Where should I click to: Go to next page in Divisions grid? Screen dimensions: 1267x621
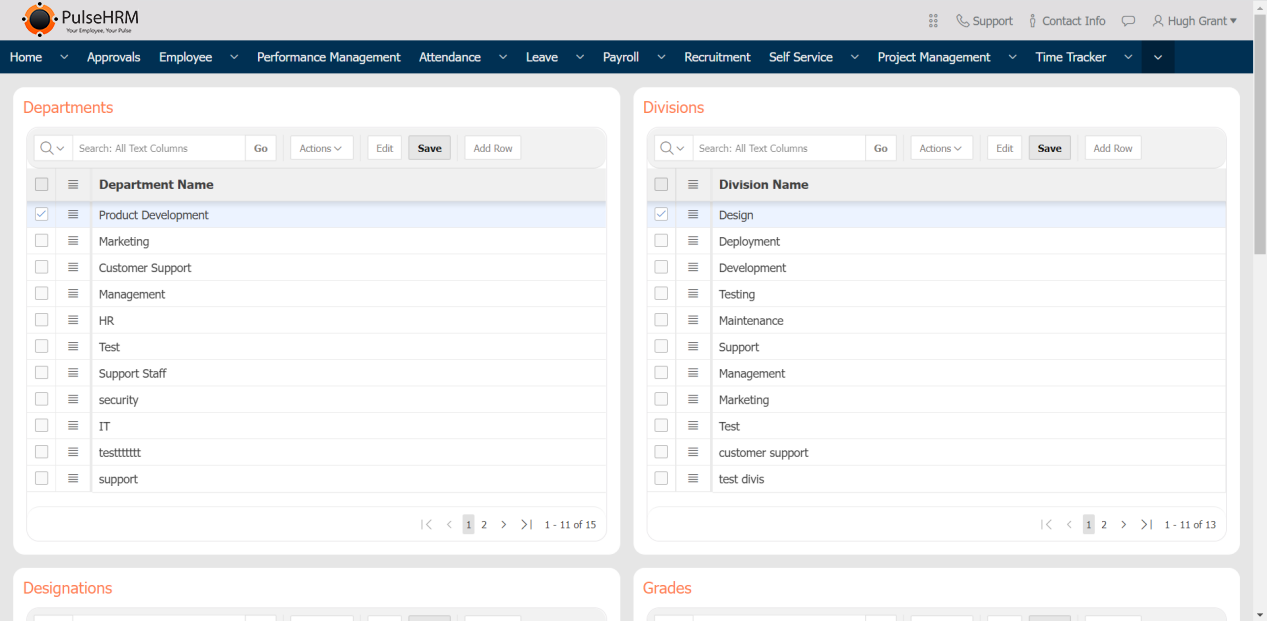(1123, 524)
